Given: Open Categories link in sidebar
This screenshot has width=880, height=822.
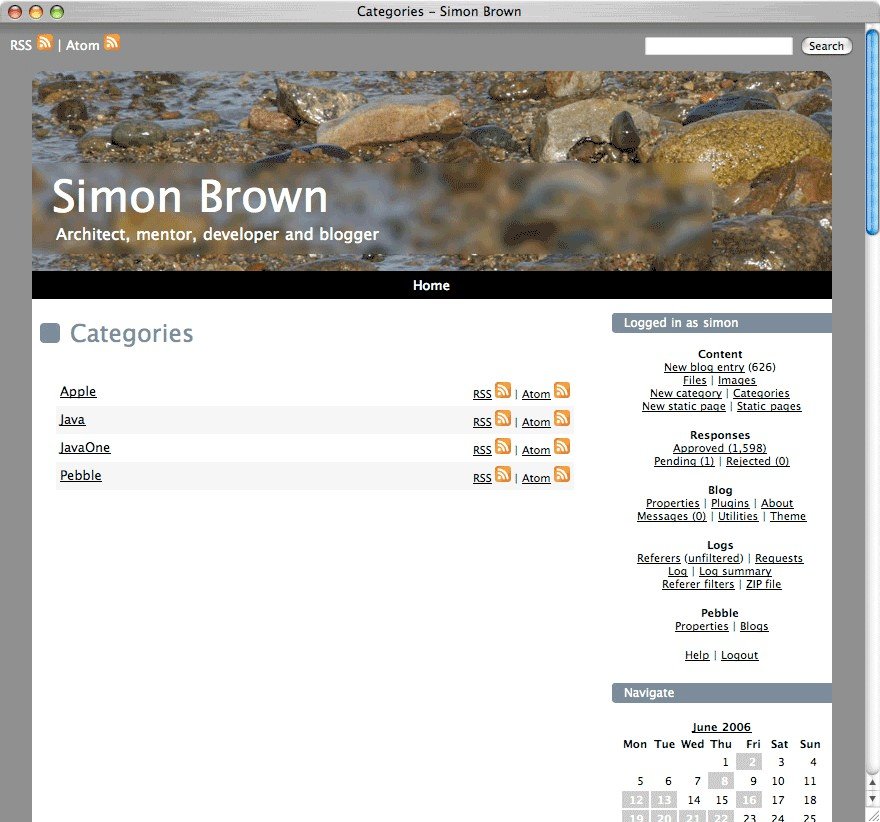Looking at the screenshot, I should [x=761, y=393].
